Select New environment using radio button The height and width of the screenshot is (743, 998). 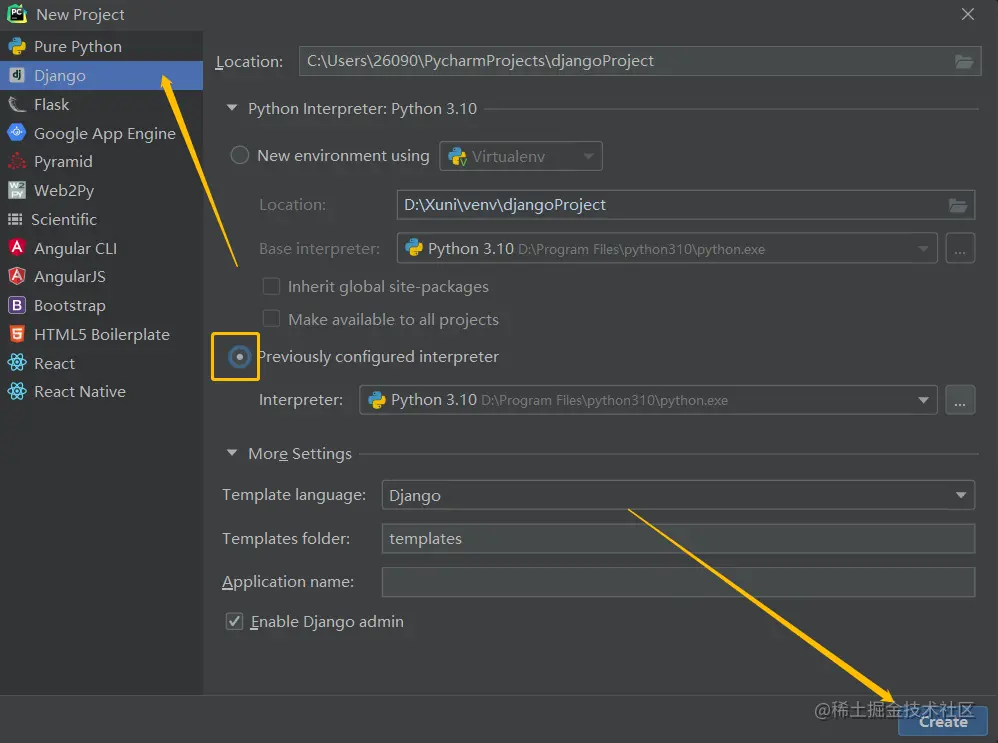[239, 155]
